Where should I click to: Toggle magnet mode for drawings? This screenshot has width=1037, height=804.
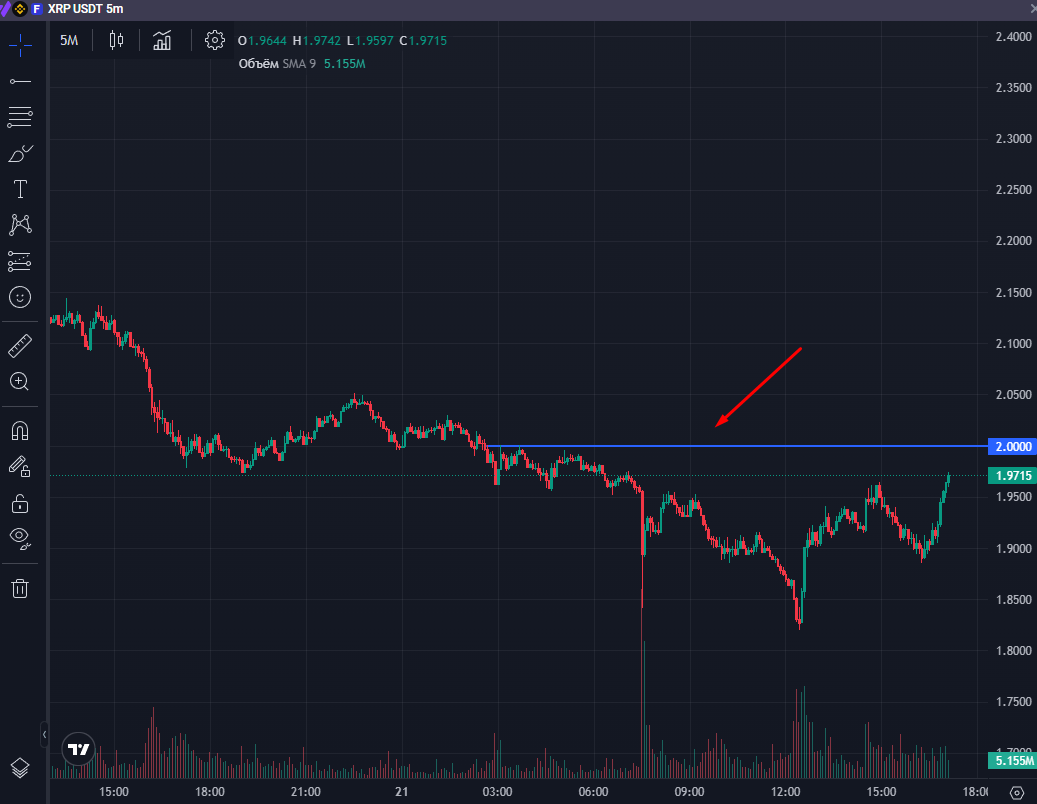pos(20,431)
